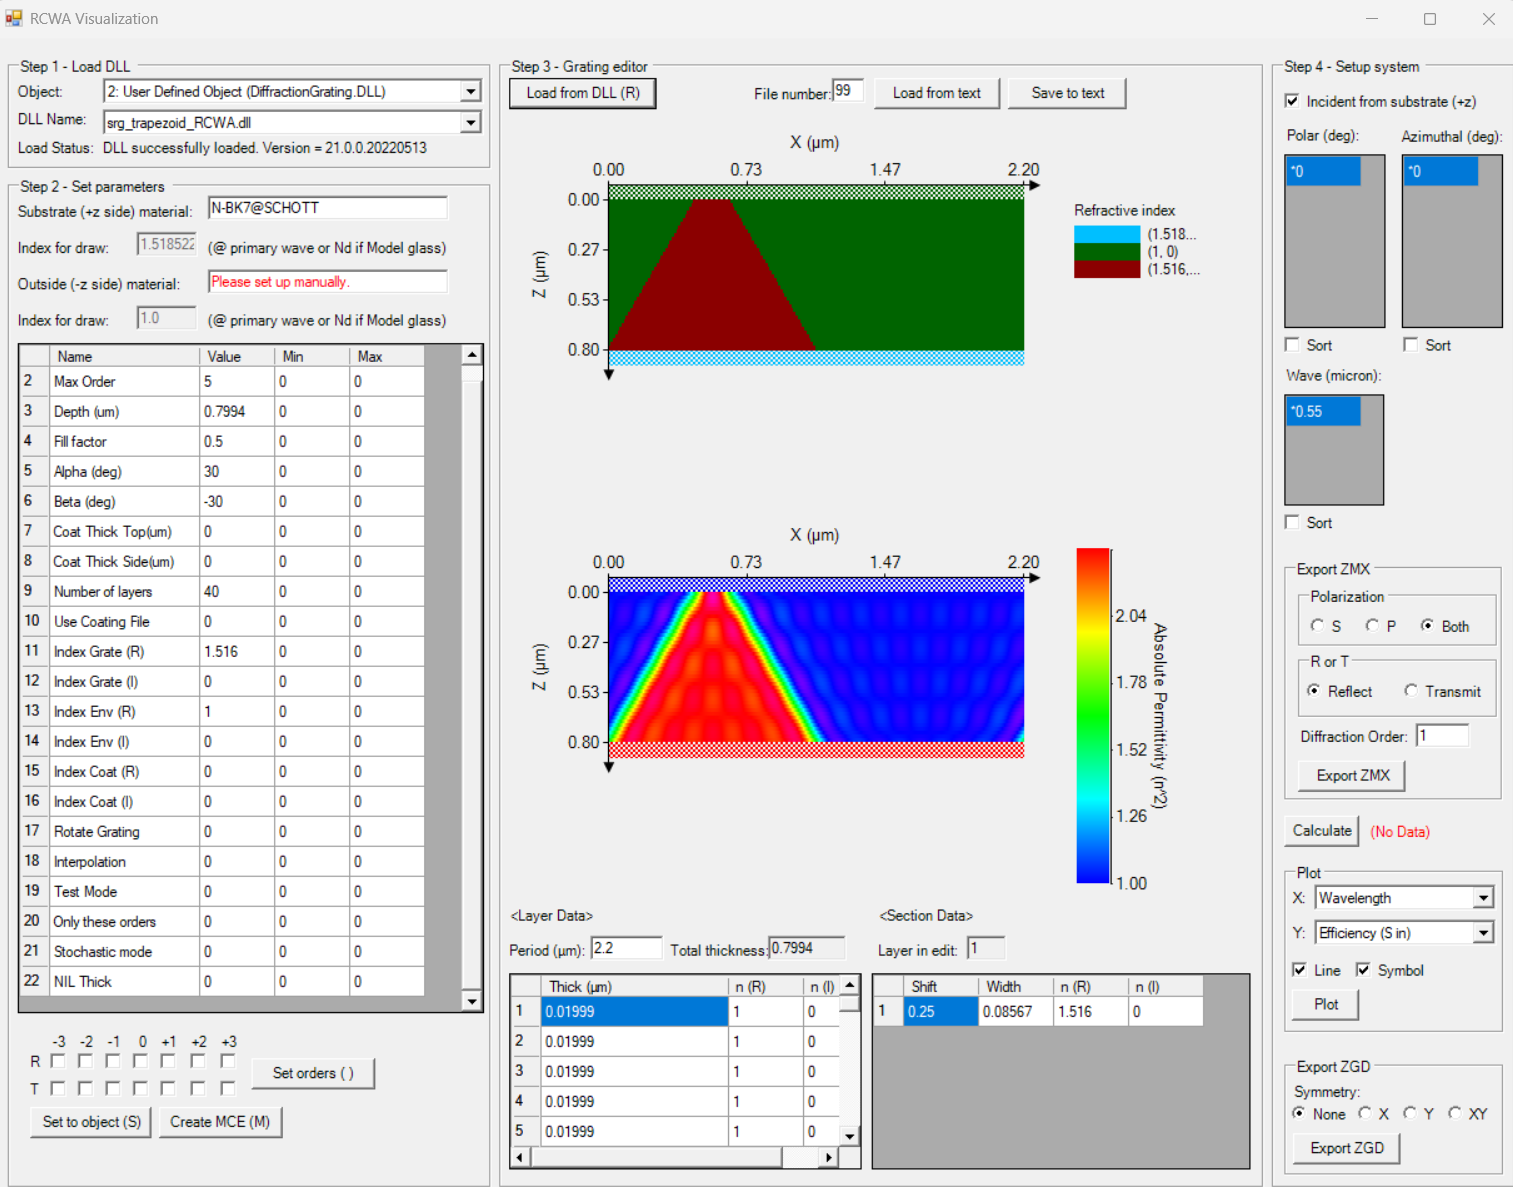The width and height of the screenshot is (1513, 1187).
Task: Toggle Incident from substrate (+z) checkbox
Action: 1292,101
